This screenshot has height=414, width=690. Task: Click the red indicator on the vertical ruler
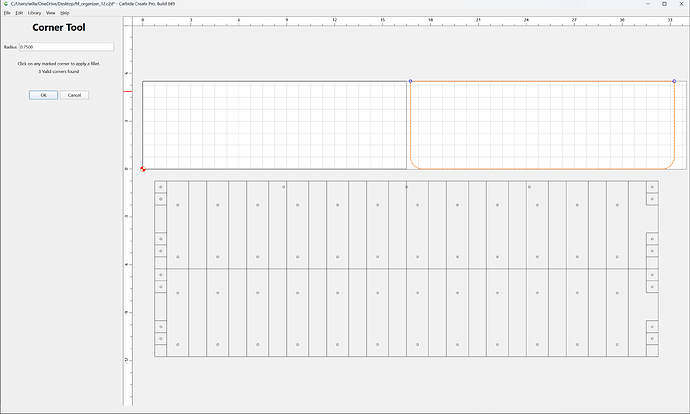(128, 92)
